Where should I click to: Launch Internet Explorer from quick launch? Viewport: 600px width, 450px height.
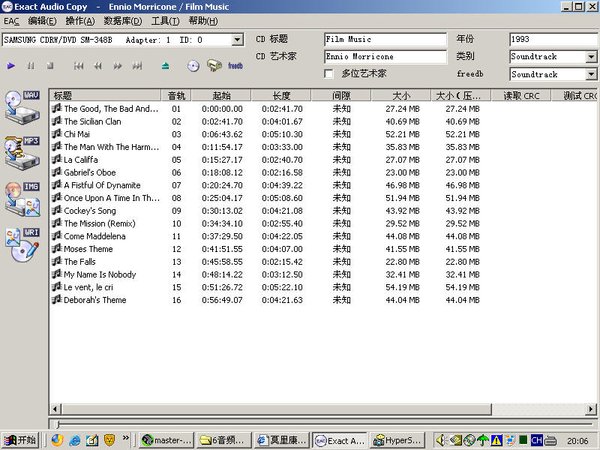(x=75, y=440)
